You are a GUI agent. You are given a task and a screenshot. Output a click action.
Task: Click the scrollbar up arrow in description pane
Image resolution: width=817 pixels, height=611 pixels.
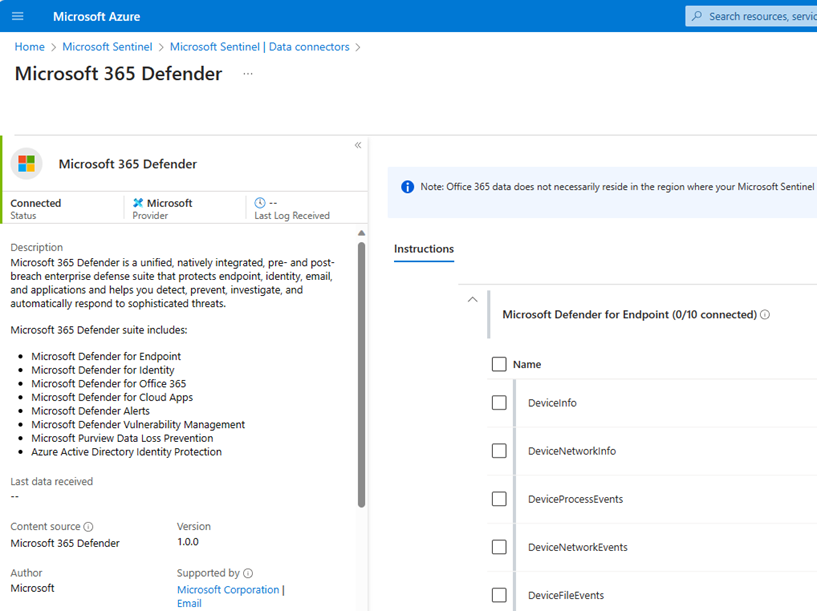click(x=362, y=233)
